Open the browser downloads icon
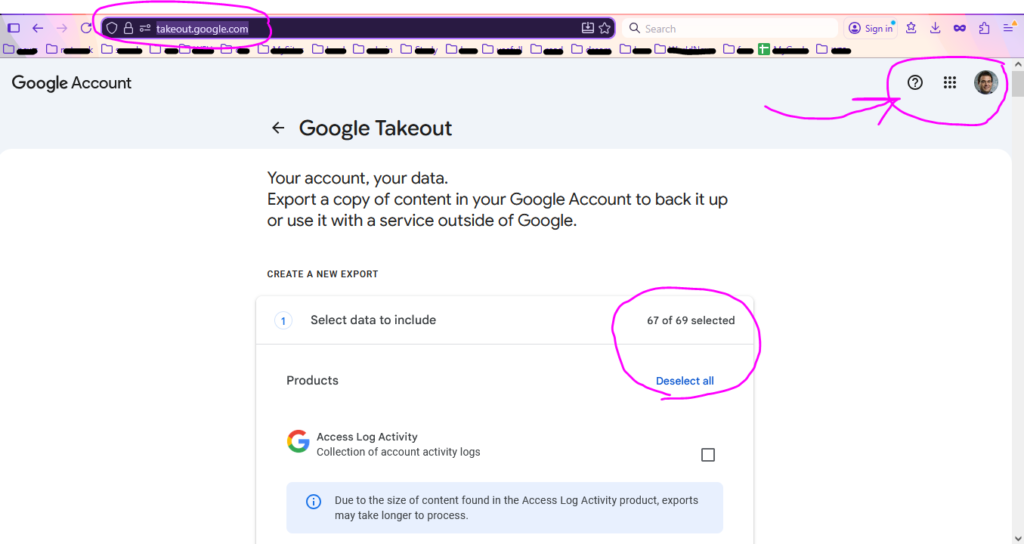Viewport: 1024px width, 544px height. 935,28
